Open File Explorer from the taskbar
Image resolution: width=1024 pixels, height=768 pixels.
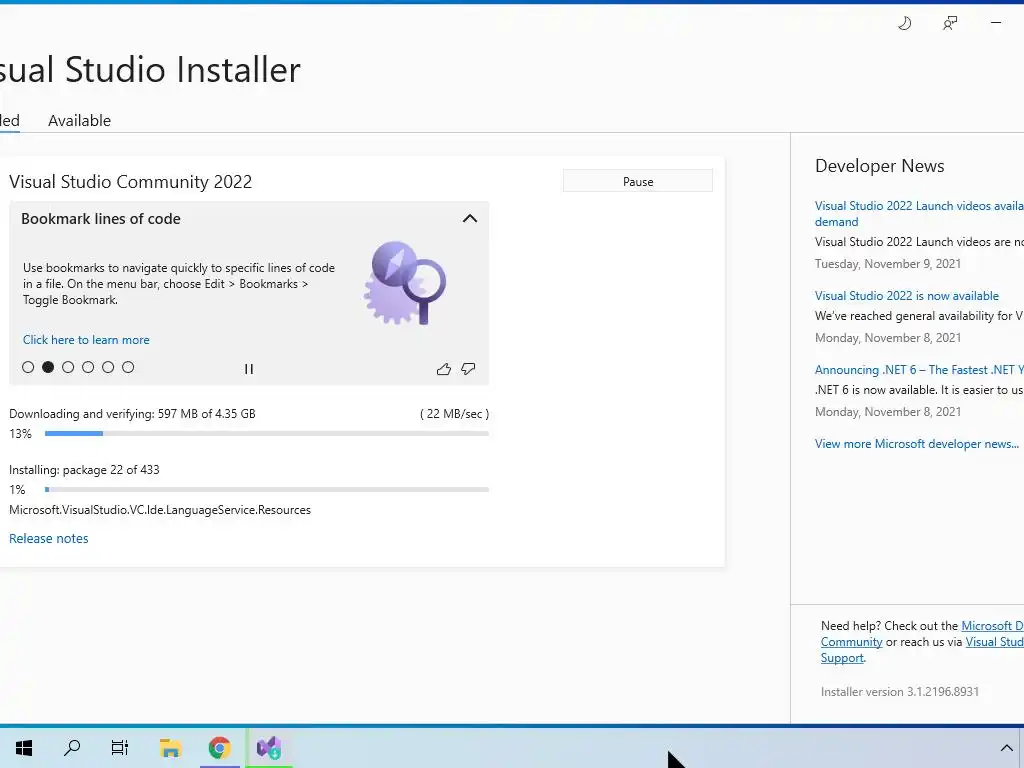click(x=170, y=748)
